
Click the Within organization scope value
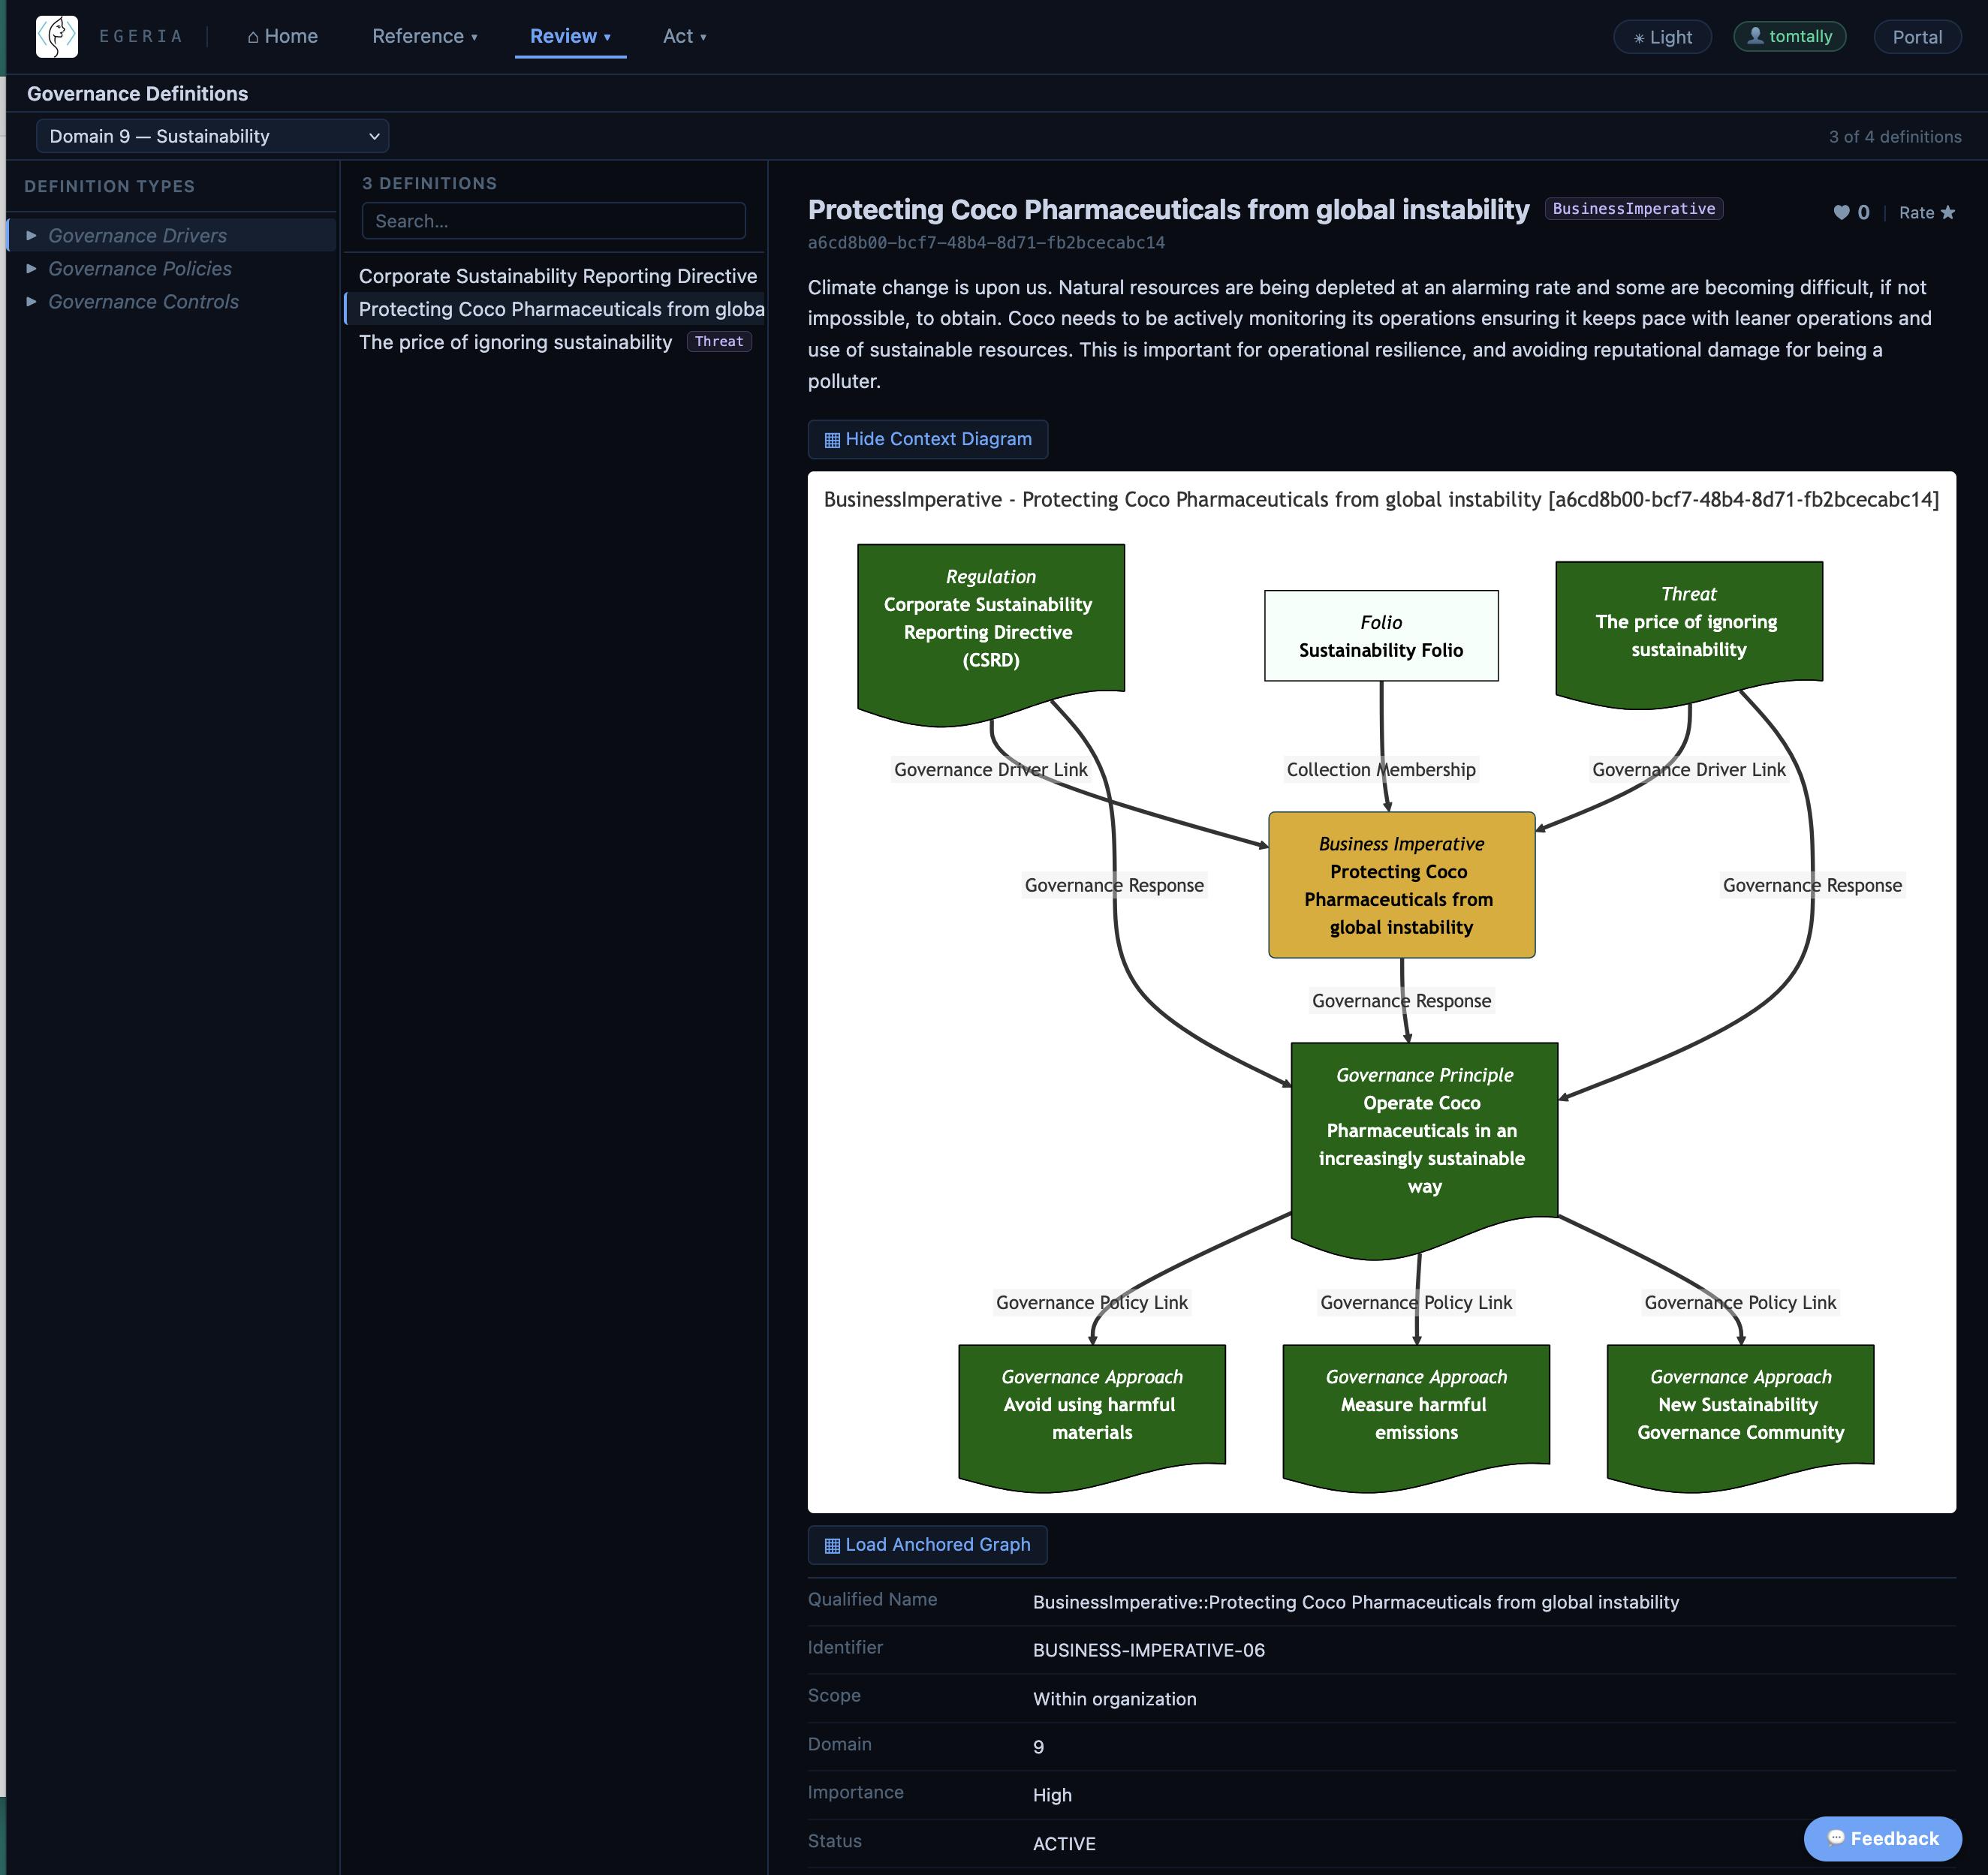pos(1114,1699)
